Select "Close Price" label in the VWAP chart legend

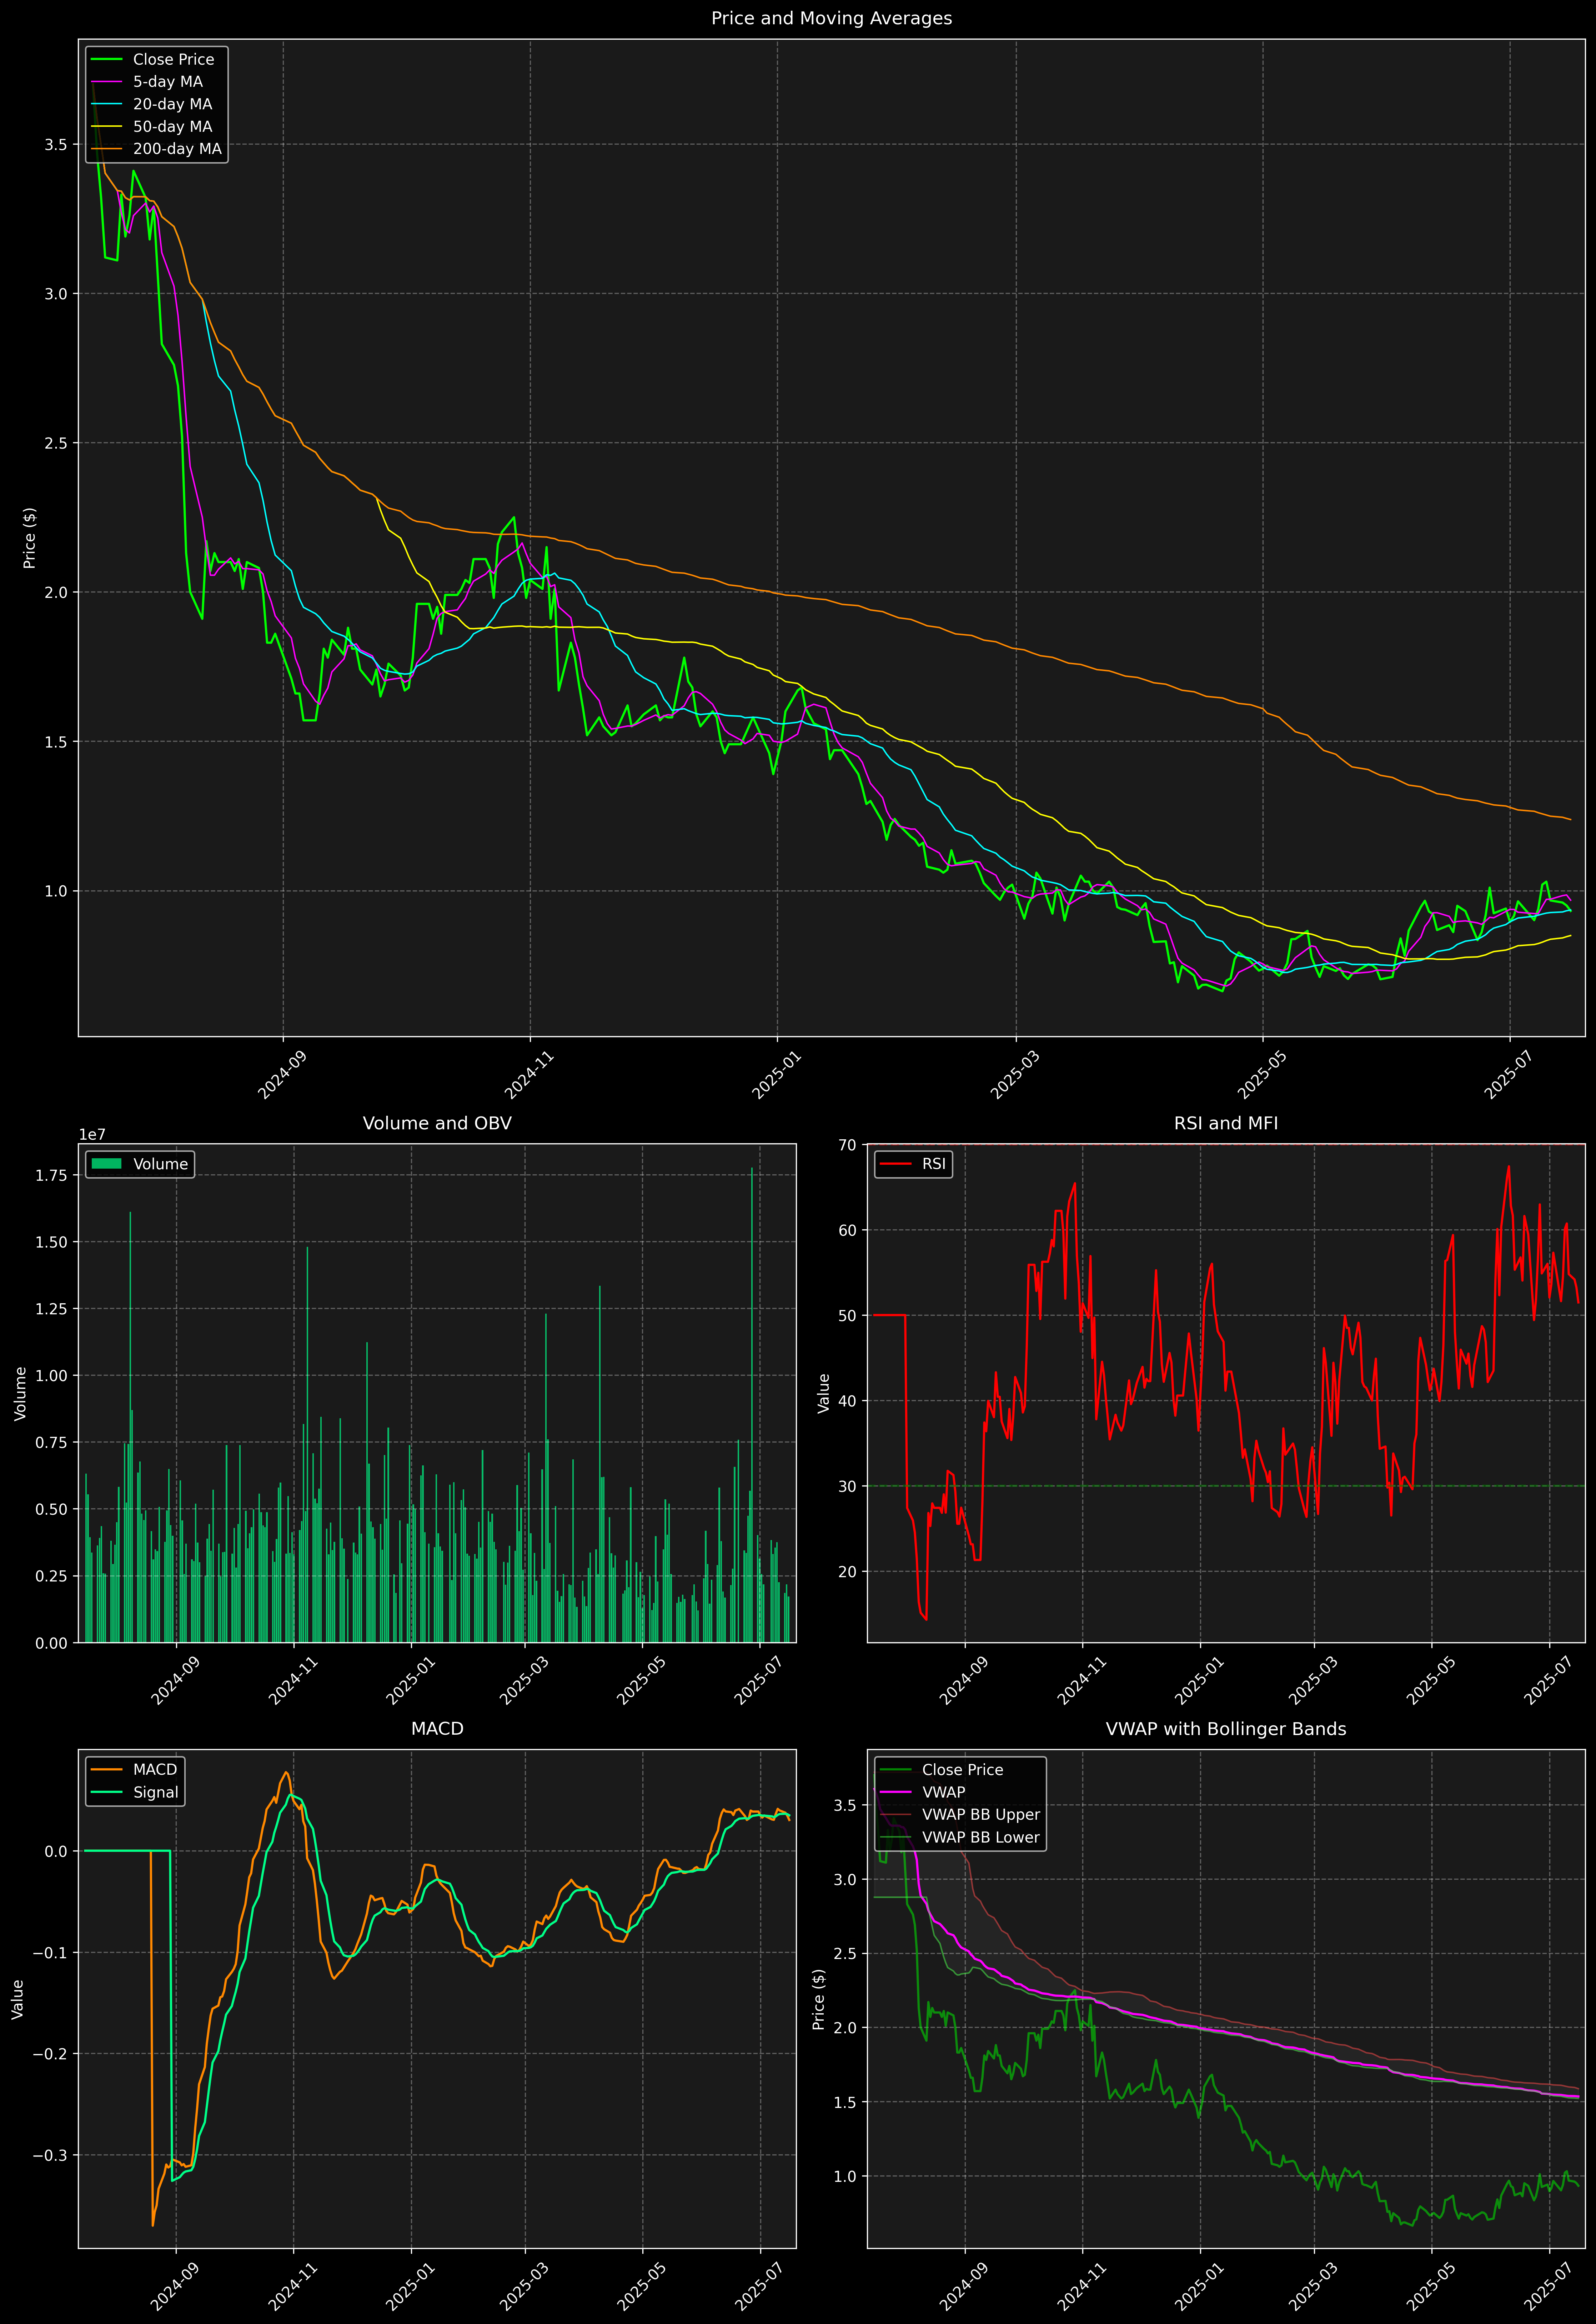[962, 1770]
